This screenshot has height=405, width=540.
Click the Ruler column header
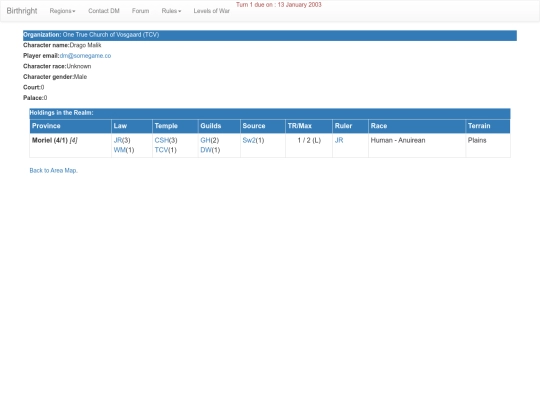pos(351,126)
